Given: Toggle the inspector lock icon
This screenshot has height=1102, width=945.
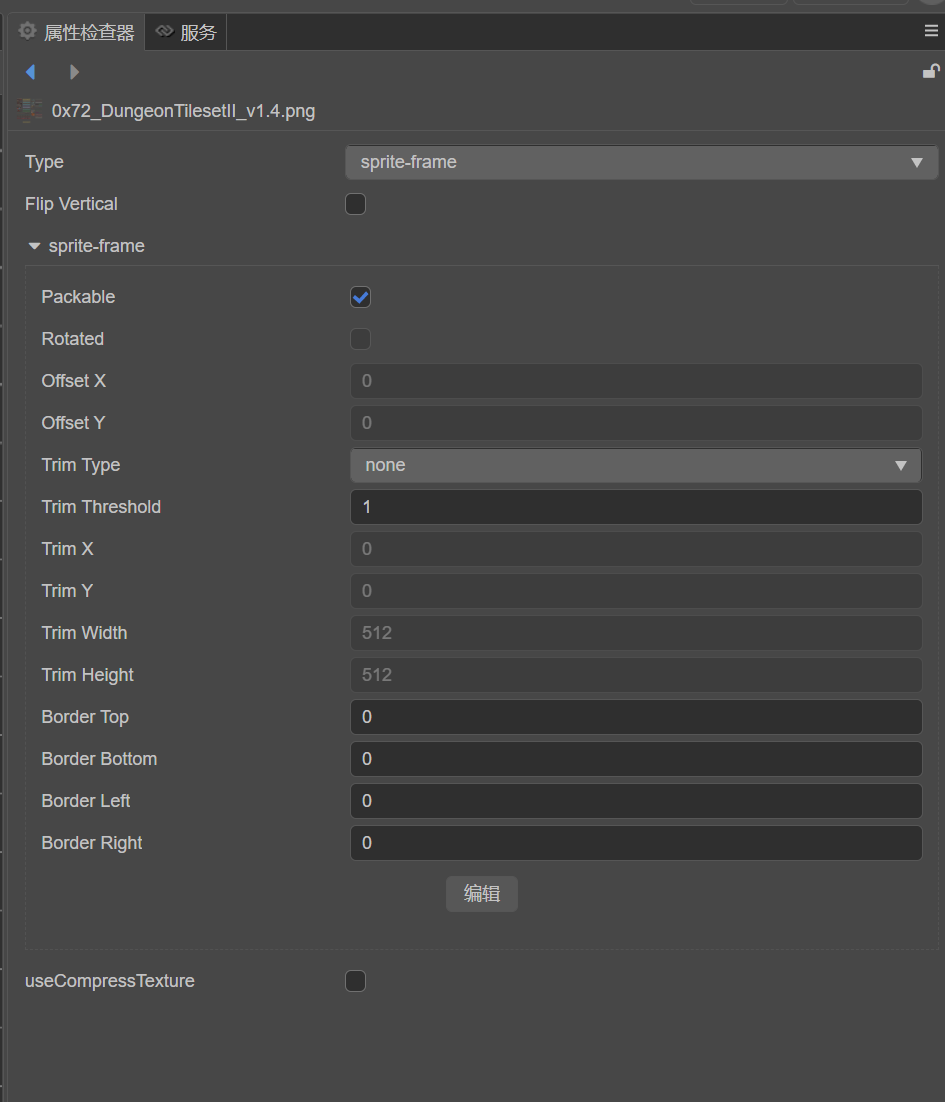Looking at the screenshot, I should click(x=930, y=71).
